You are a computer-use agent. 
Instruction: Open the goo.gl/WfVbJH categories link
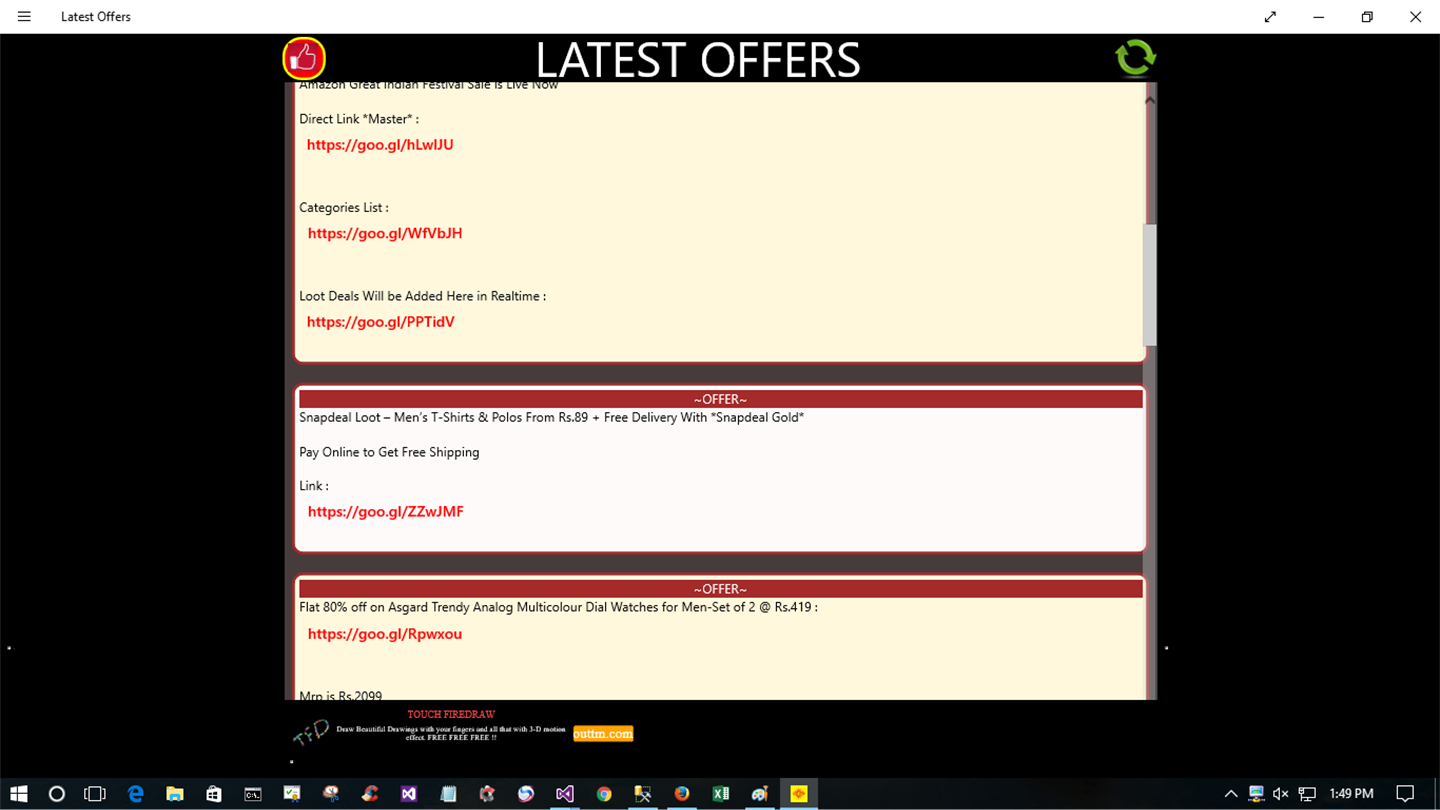385,233
